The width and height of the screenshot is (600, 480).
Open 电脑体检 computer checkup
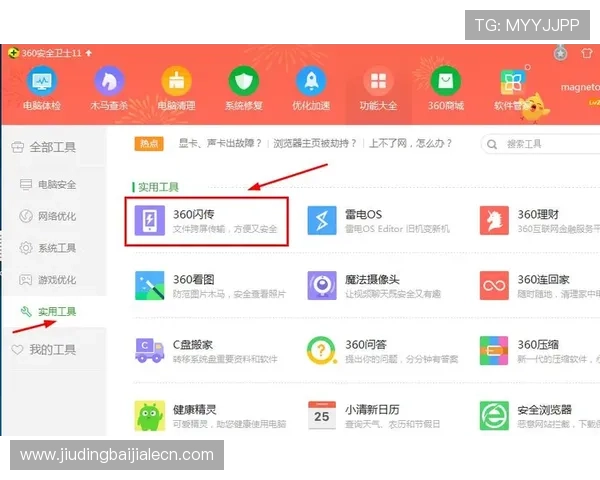tap(42, 88)
